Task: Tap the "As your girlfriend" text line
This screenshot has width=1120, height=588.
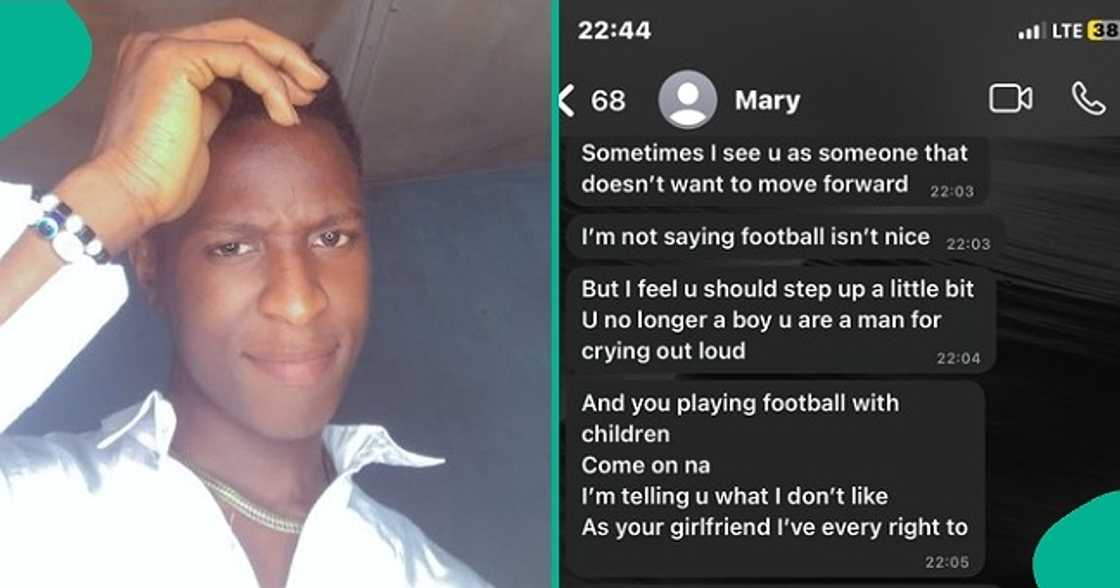Action: tap(774, 527)
